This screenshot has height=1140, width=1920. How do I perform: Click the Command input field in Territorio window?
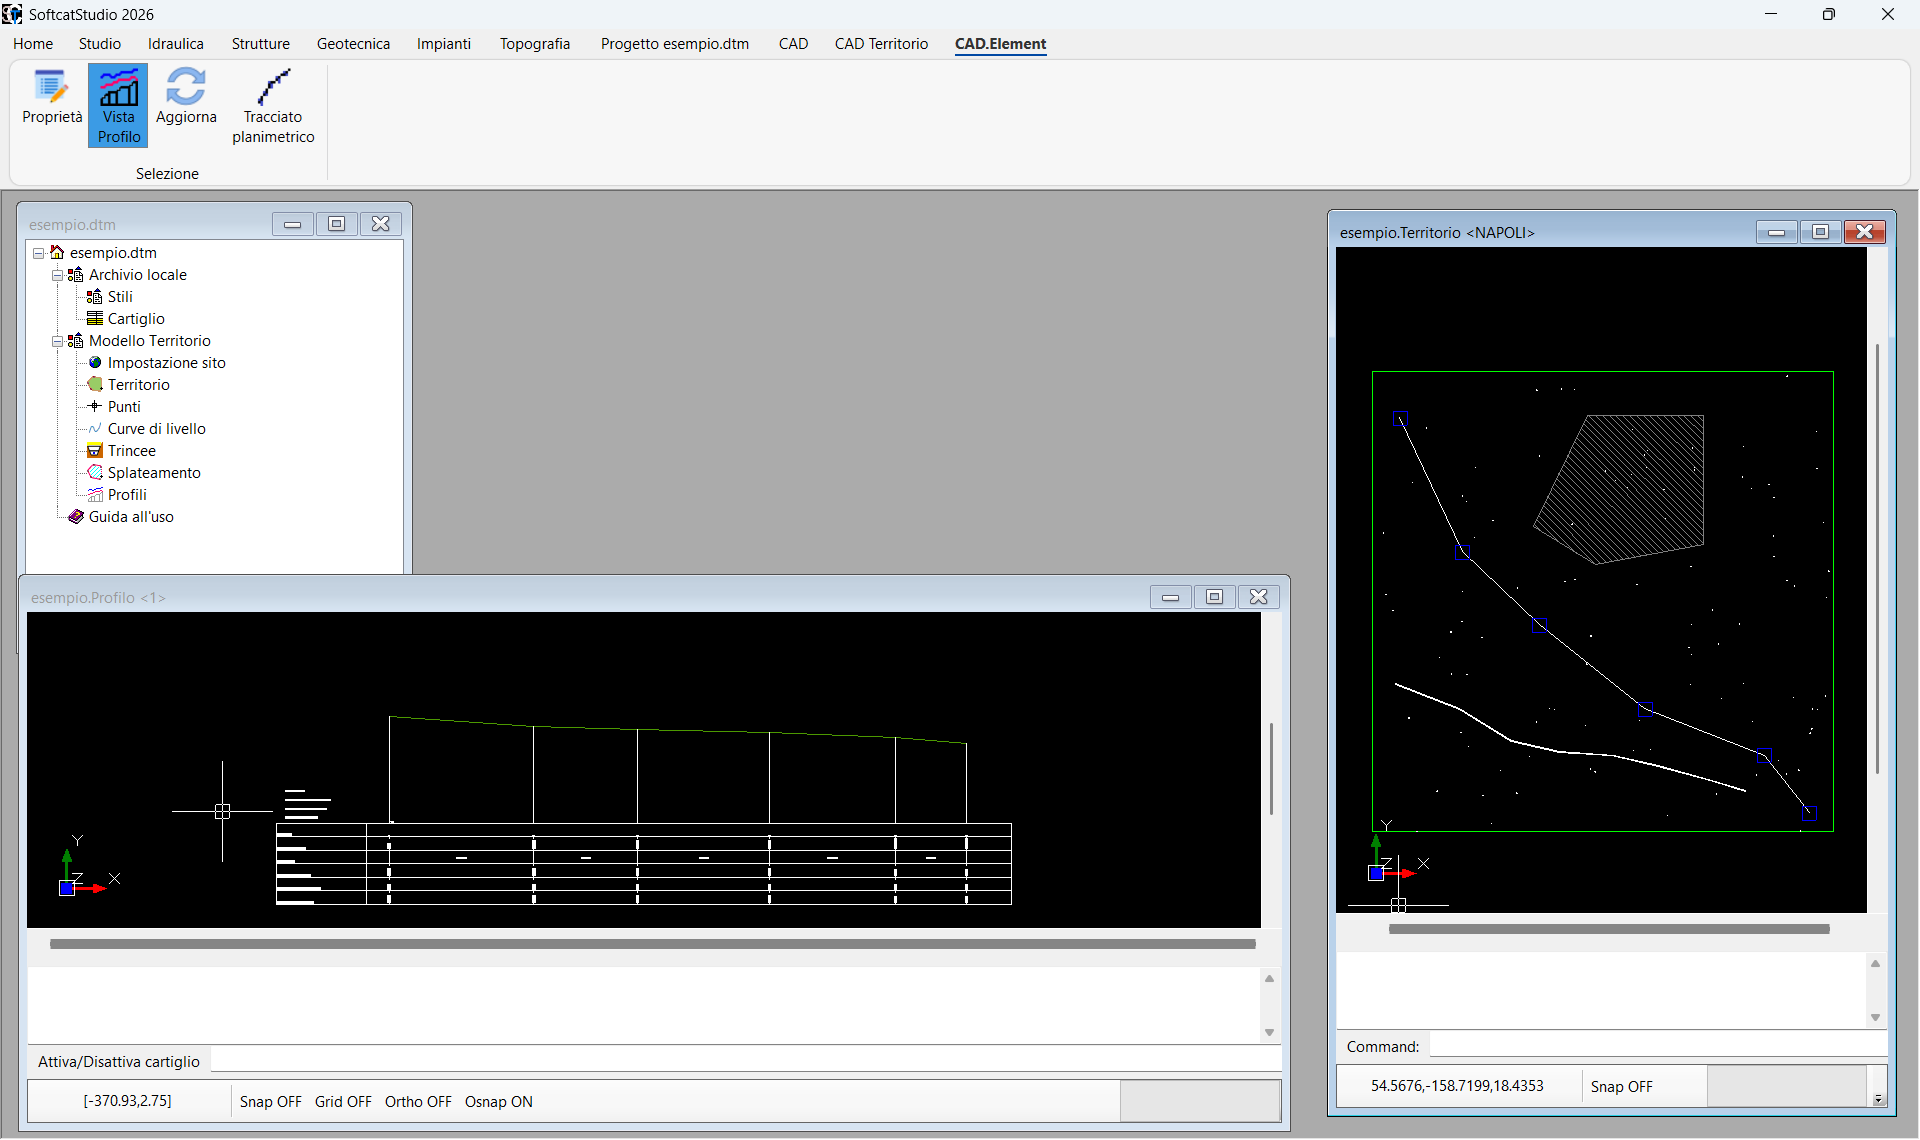pos(1657,1046)
